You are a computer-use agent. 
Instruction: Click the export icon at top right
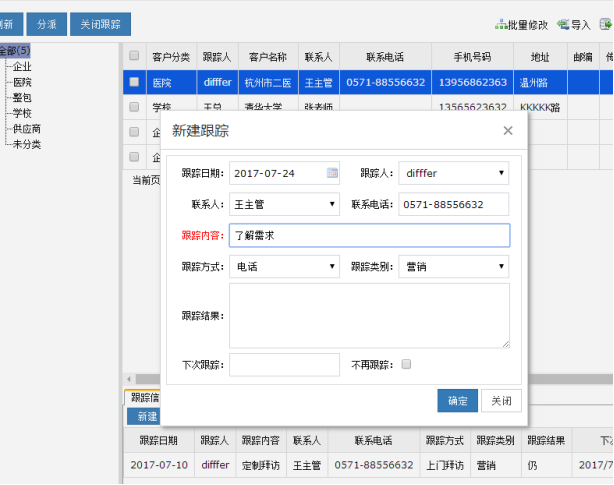[x=605, y=25]
